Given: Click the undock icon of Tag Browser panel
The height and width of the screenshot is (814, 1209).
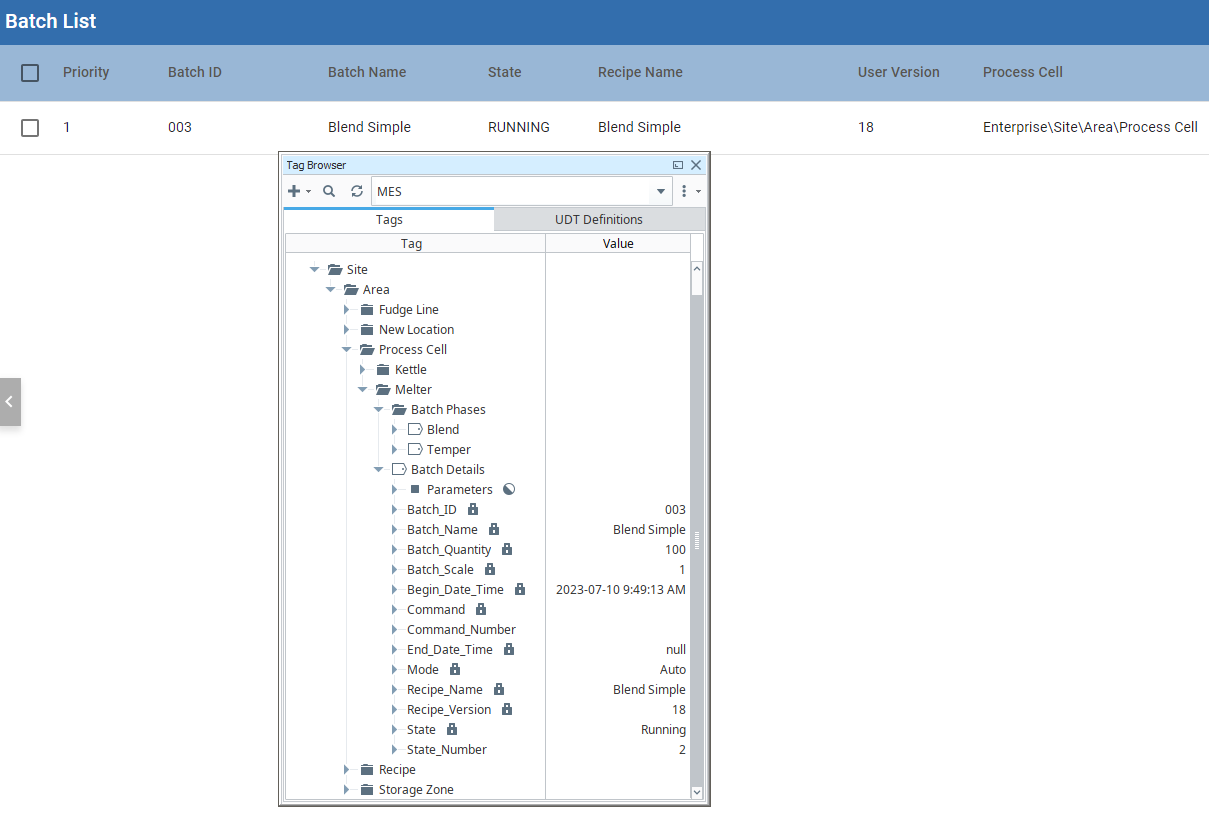Looking at the screenshot, I should 678,165.
